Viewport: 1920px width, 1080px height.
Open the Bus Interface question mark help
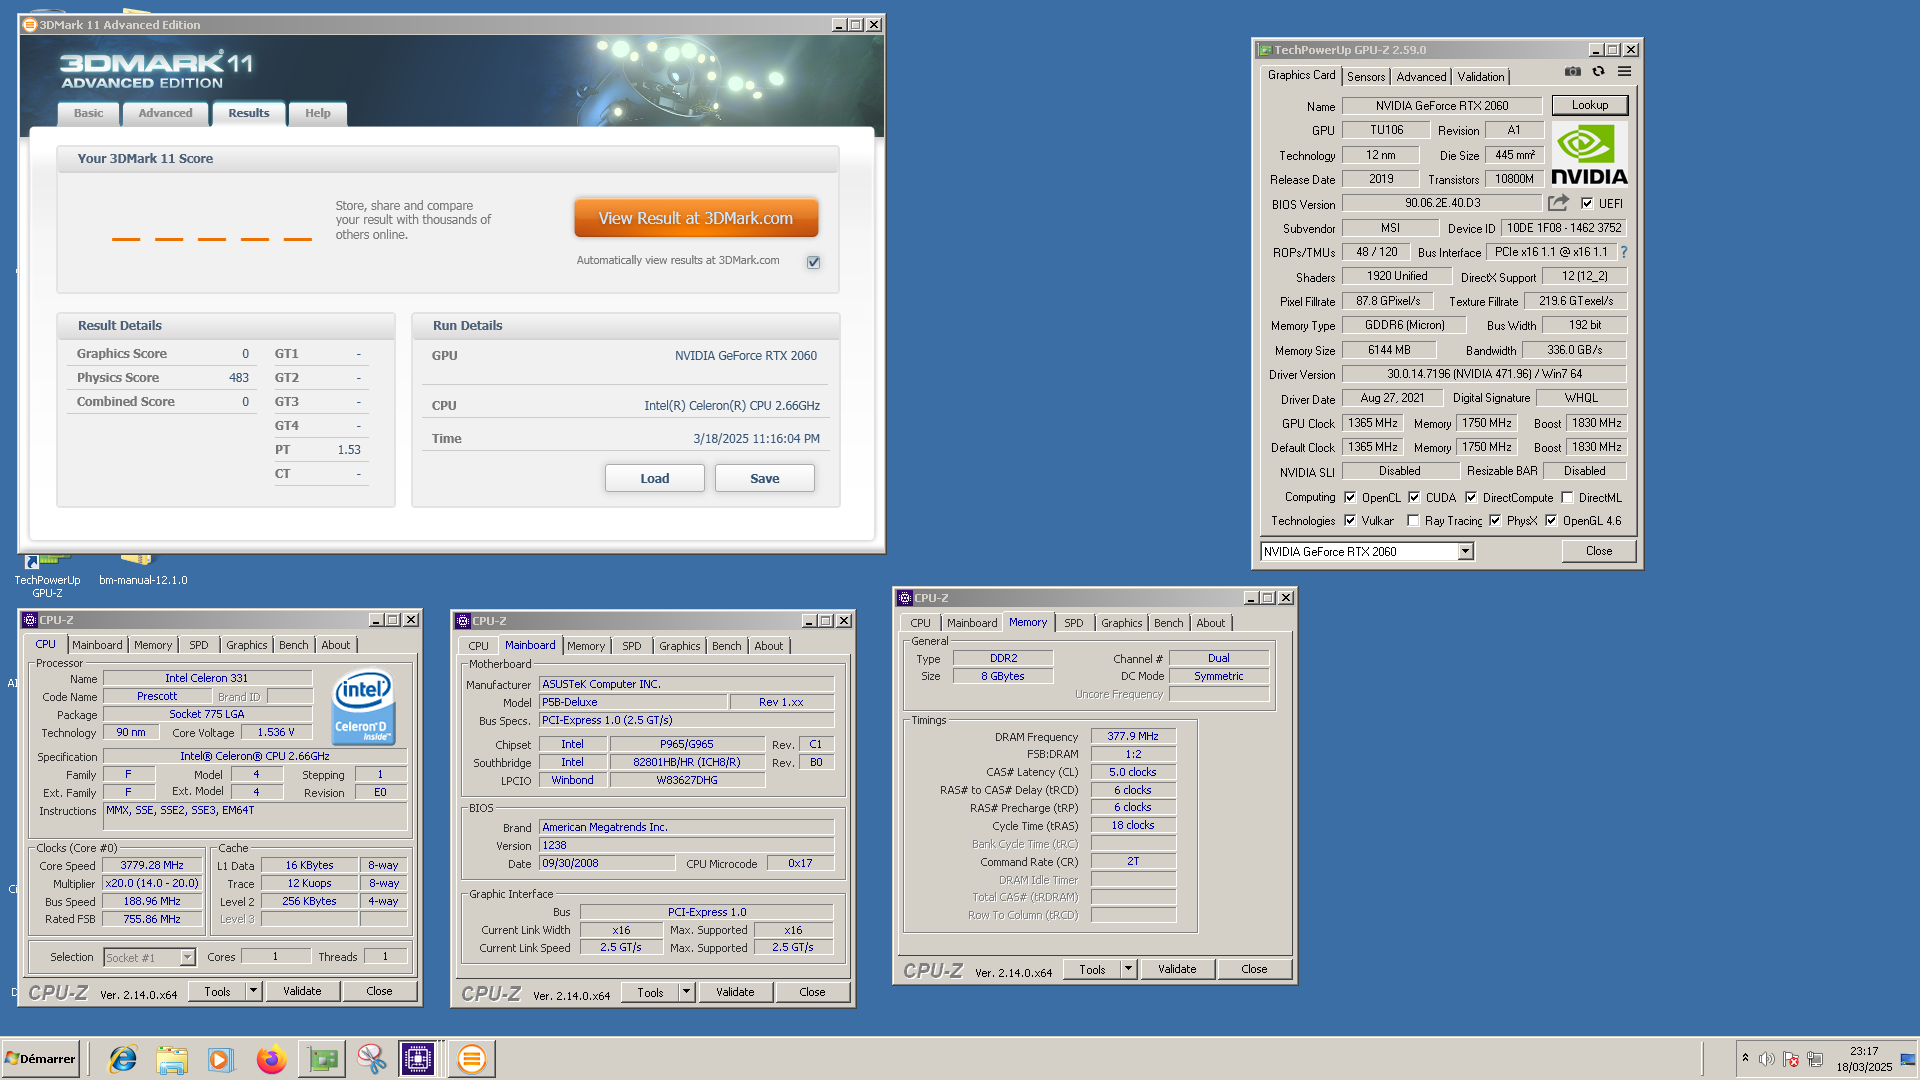coord(1624,252)
